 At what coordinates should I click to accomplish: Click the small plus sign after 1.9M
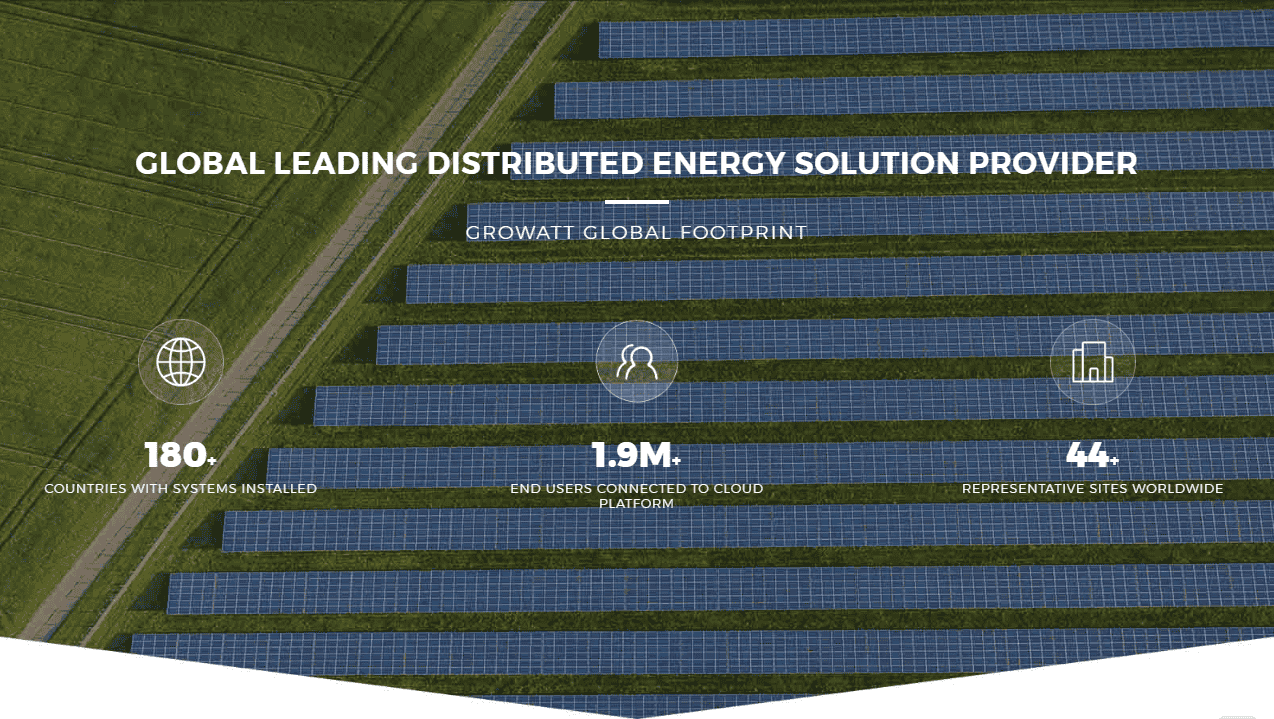(x=677, y=460)
